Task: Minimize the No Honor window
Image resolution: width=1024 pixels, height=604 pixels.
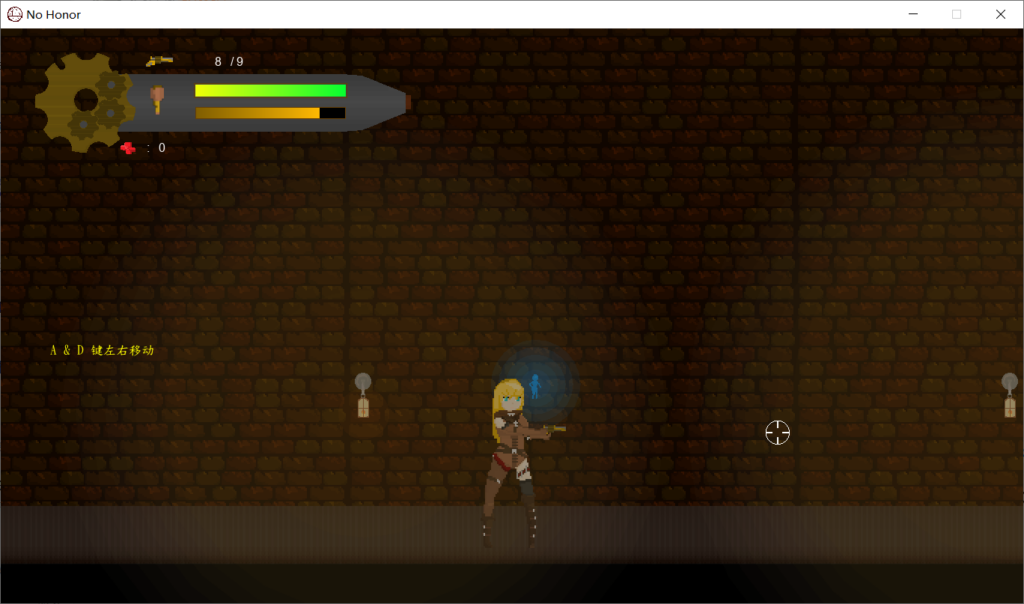Action: pyautogui.click(x=913, y=14)
